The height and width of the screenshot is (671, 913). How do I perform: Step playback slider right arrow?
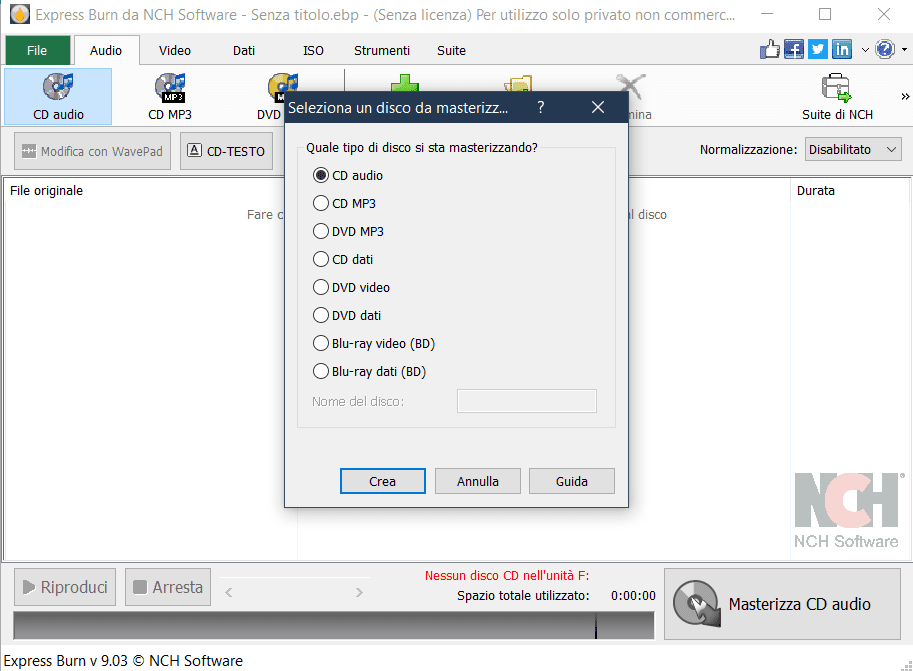pos(359,592)
